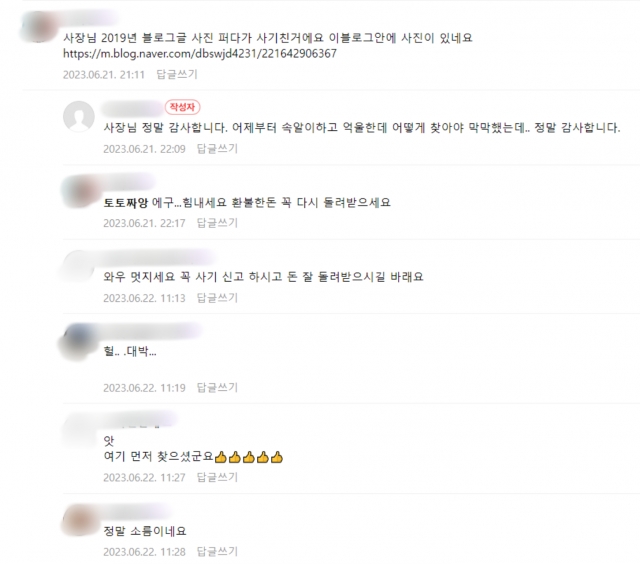Click the red 작성자 badge
The width and height of the screenshot is (640, 564).
(182, 107)
